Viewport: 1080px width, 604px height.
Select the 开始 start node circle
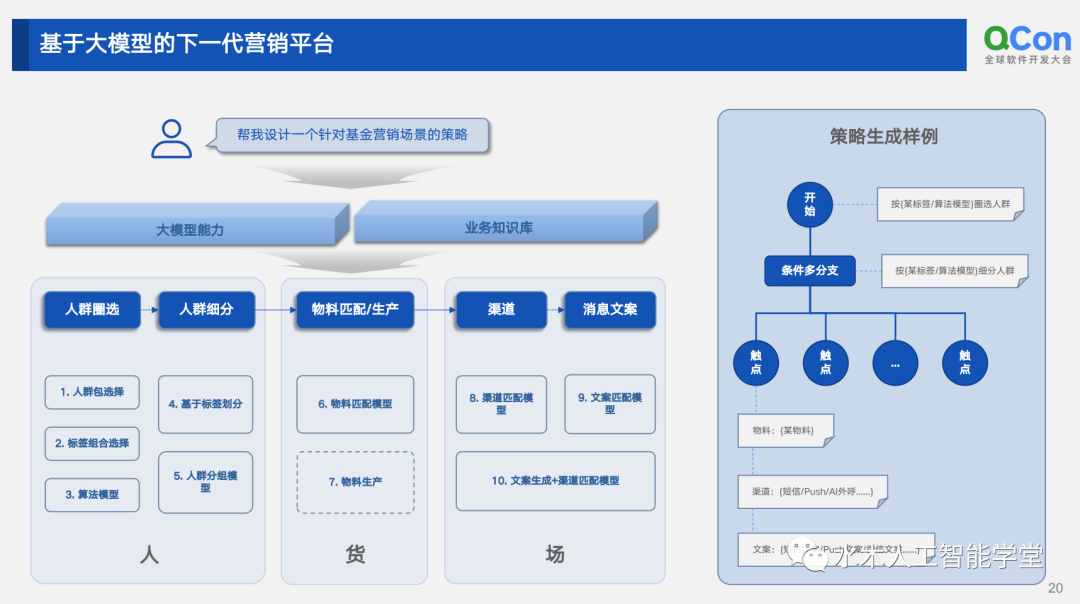[809, 205]
